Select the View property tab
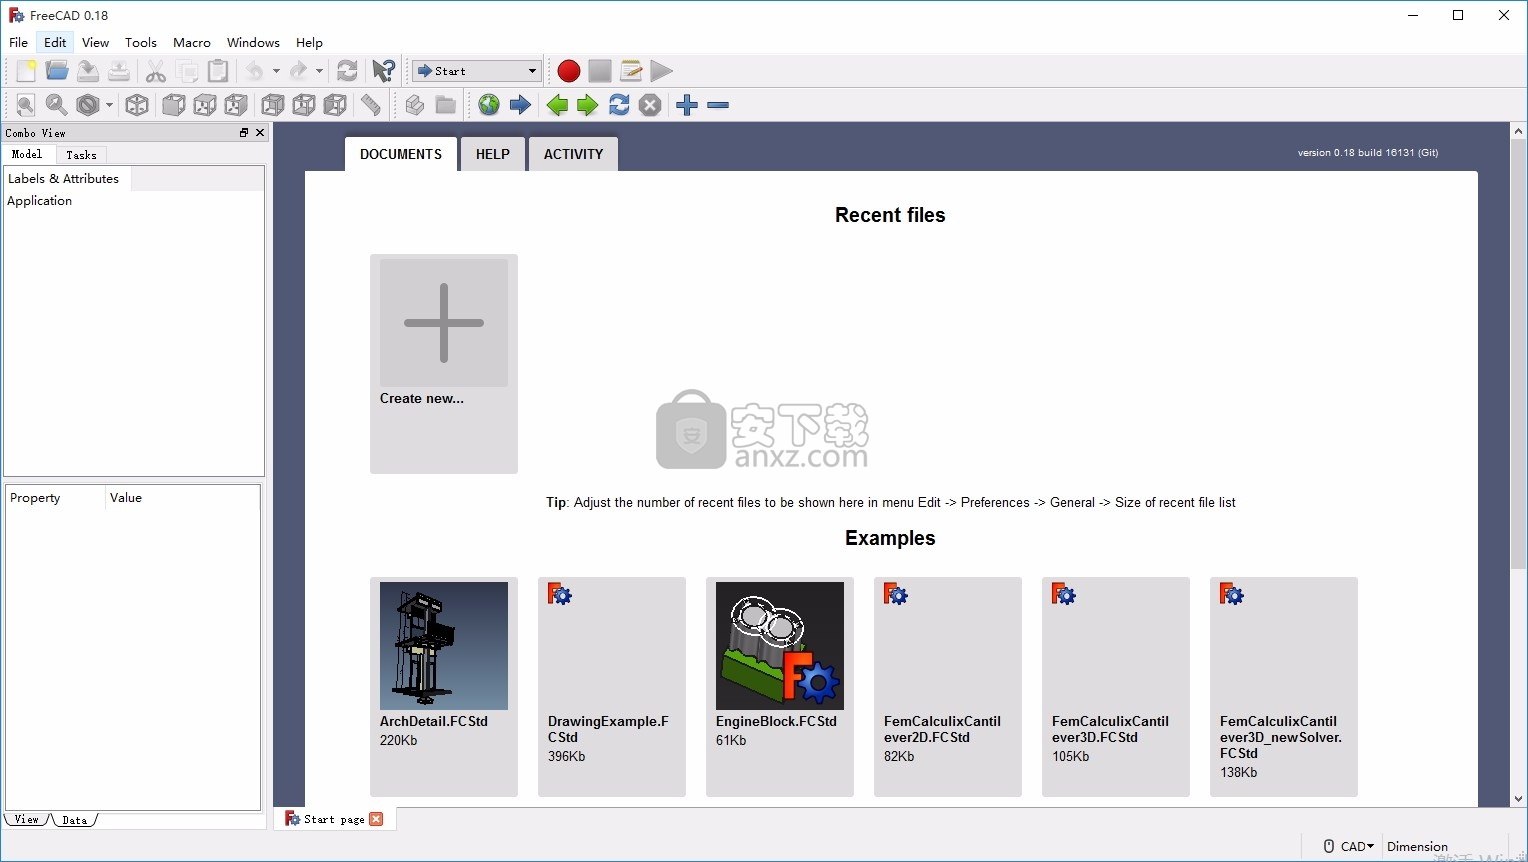 [x=27, y=820]
